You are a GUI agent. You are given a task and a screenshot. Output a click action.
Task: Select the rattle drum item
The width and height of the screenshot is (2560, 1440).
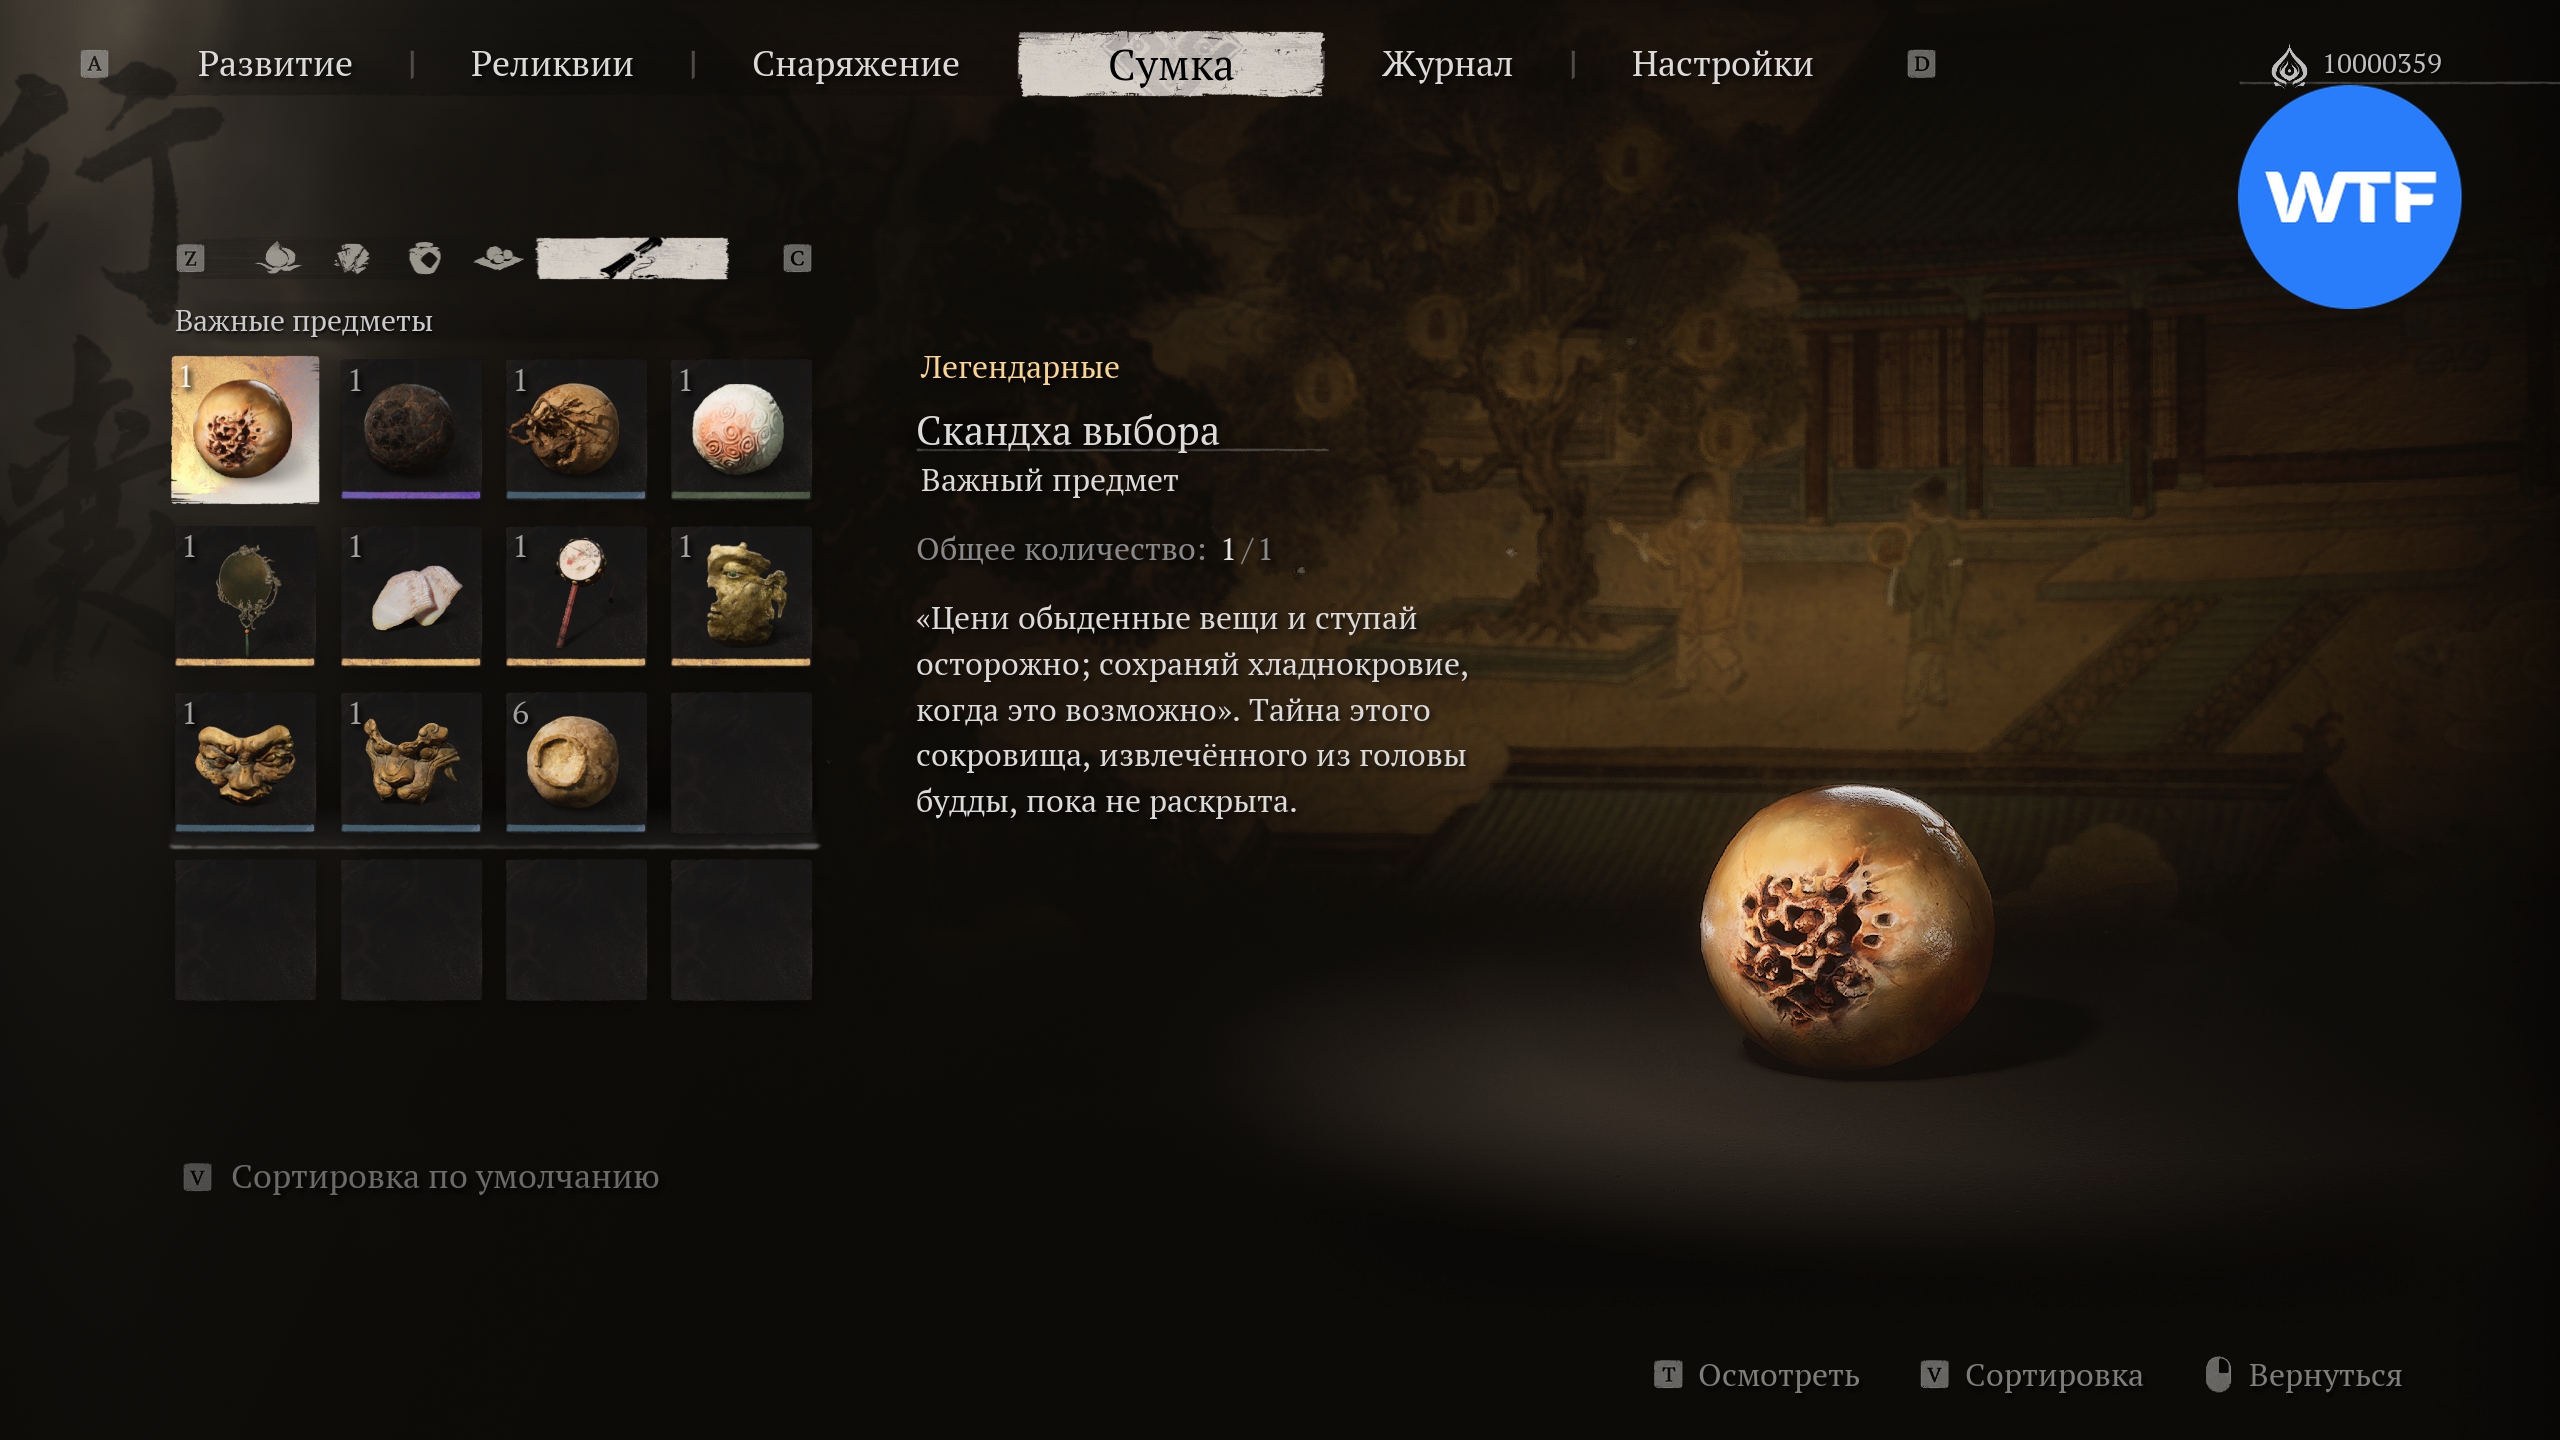[x=576, y=596]
